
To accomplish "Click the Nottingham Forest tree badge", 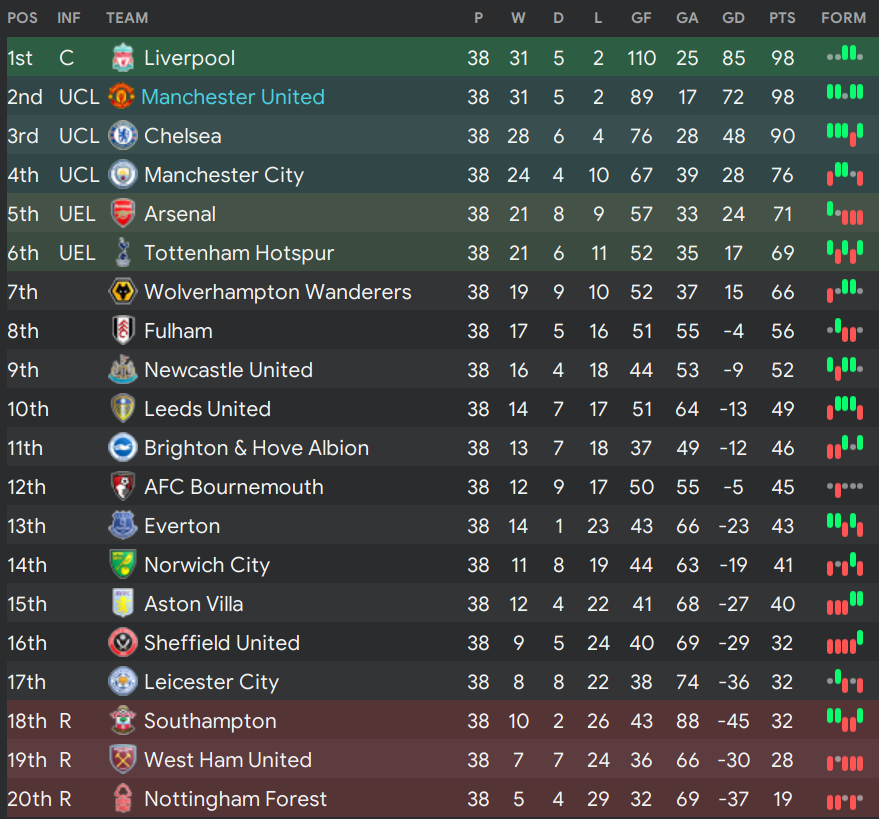I will coord(123,798).
